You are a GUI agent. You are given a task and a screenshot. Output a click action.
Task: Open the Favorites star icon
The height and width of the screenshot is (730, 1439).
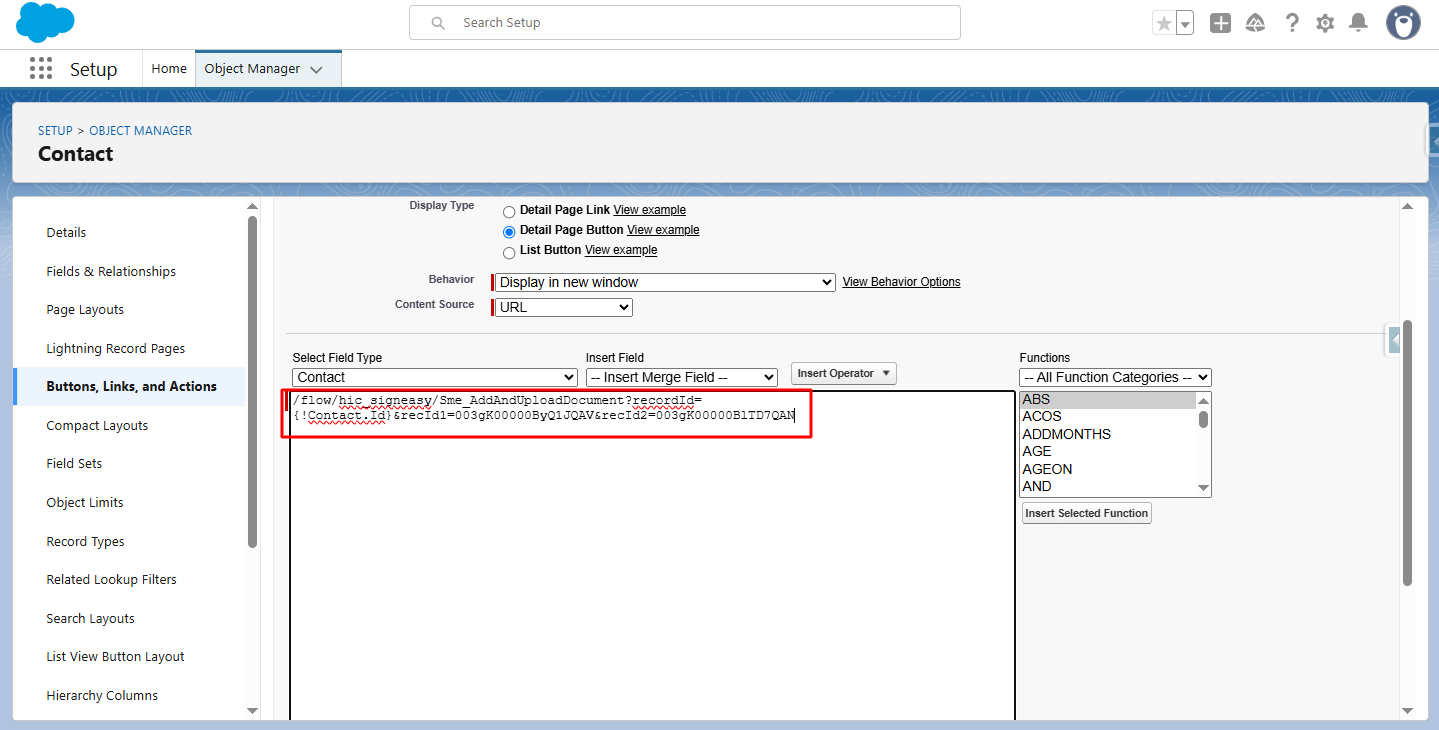pyautogui.click(x=1164, y=23)
